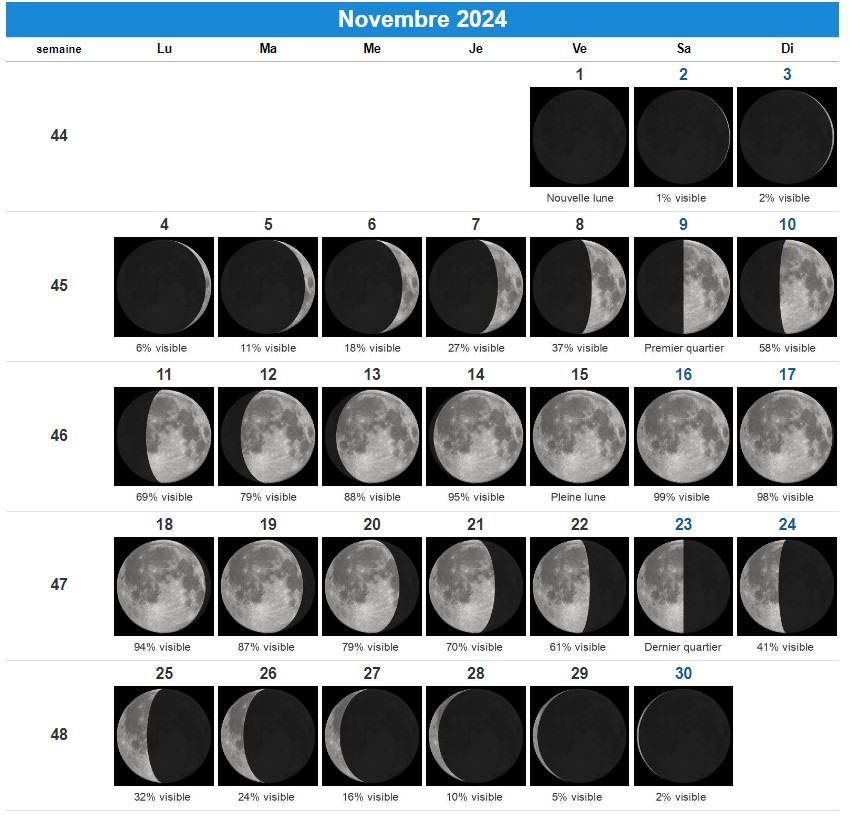Click the moon image for November 3

click(x=787, y=137)
